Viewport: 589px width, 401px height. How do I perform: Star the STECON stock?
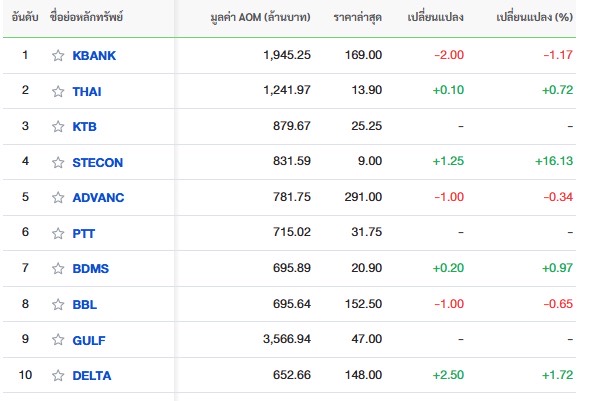(x=58, y=162)
